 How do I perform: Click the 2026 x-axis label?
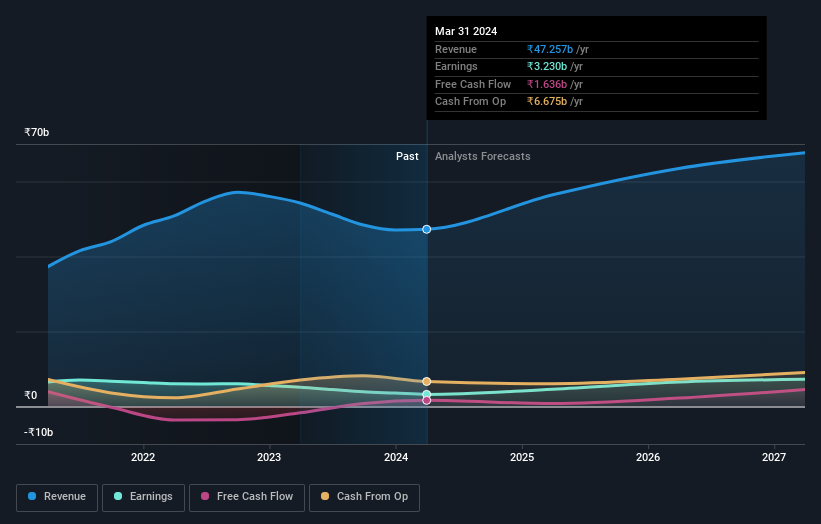(648, 457)
